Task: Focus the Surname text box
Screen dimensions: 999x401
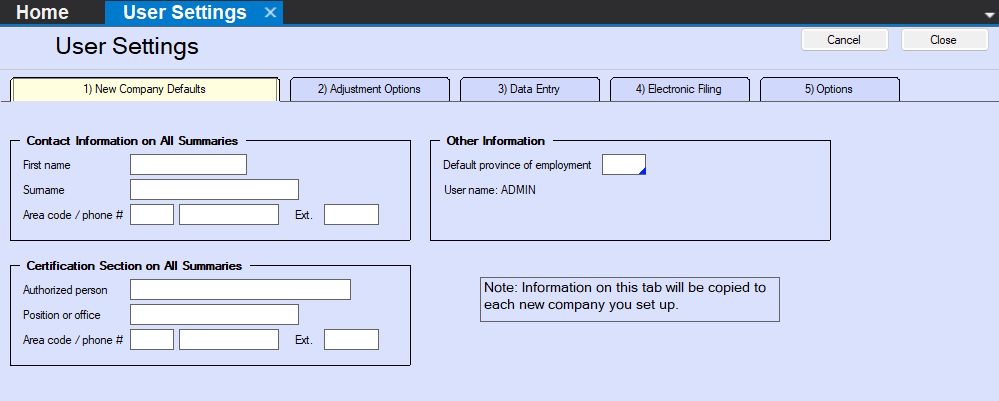Action: [214, 190]
